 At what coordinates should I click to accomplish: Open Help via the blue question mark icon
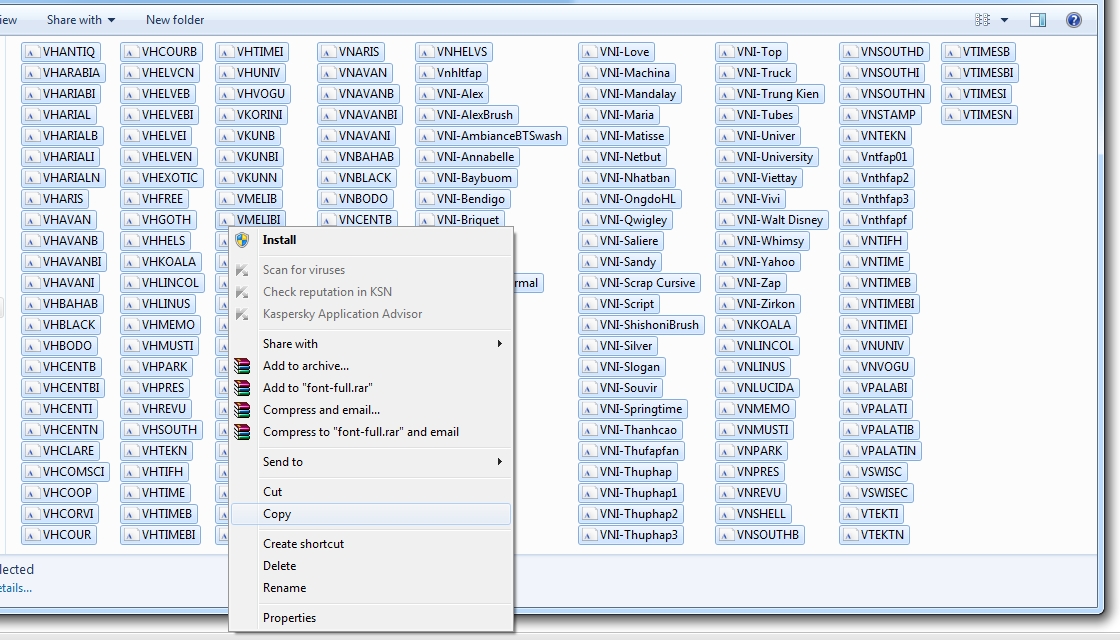click(x=1074, y=20)
